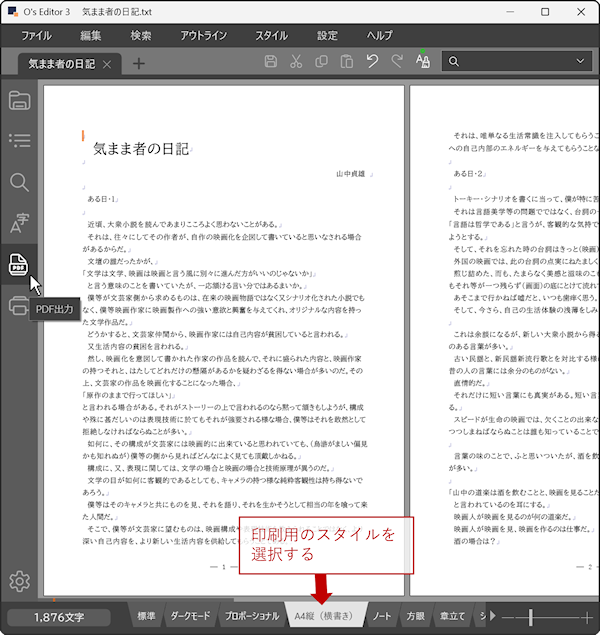Click the character conversion sidebar icon
Screen dimensions: 600x635
[19, 224]
